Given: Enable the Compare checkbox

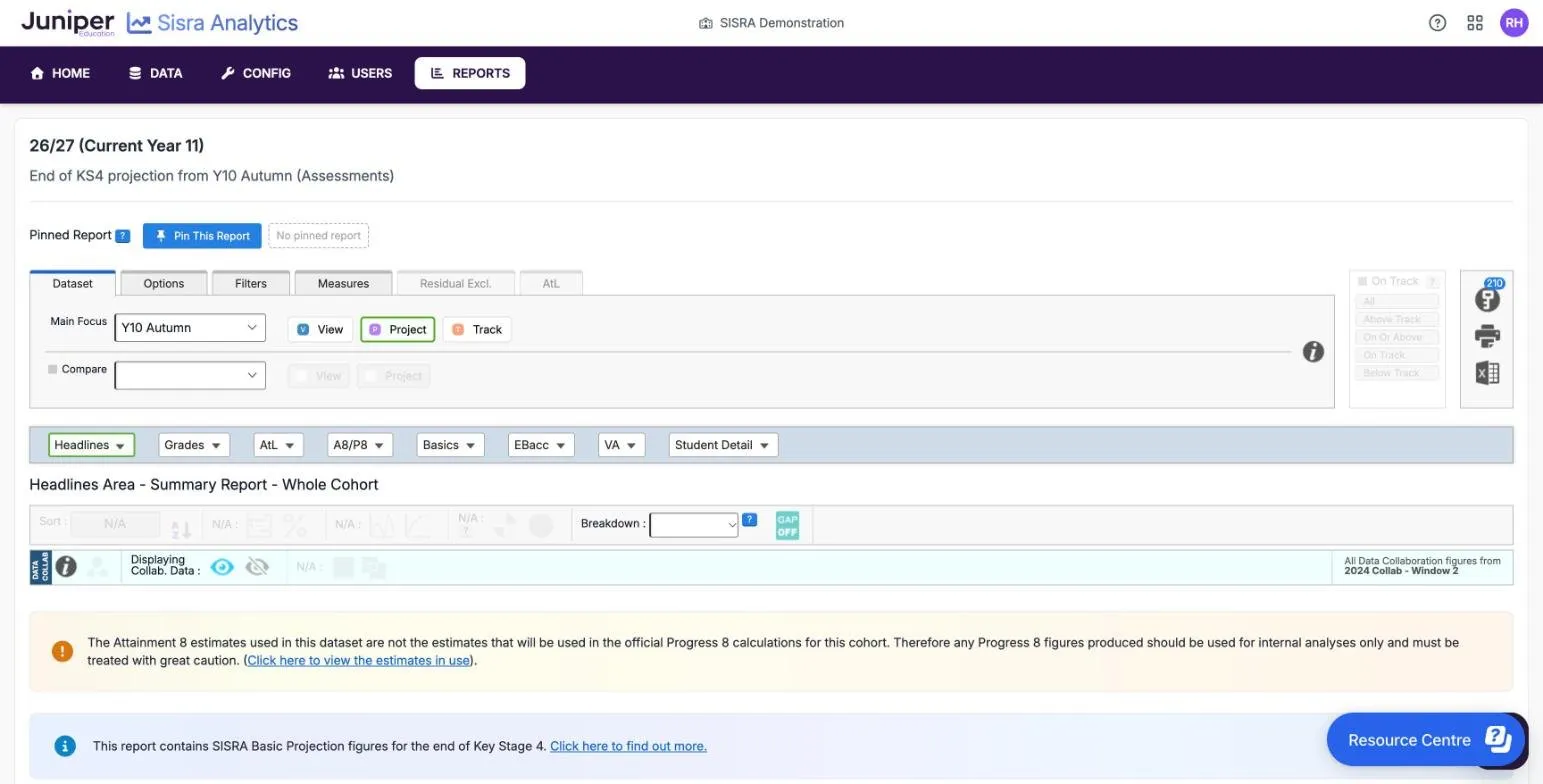Looking at the screenshot, I should click(53, 369).
